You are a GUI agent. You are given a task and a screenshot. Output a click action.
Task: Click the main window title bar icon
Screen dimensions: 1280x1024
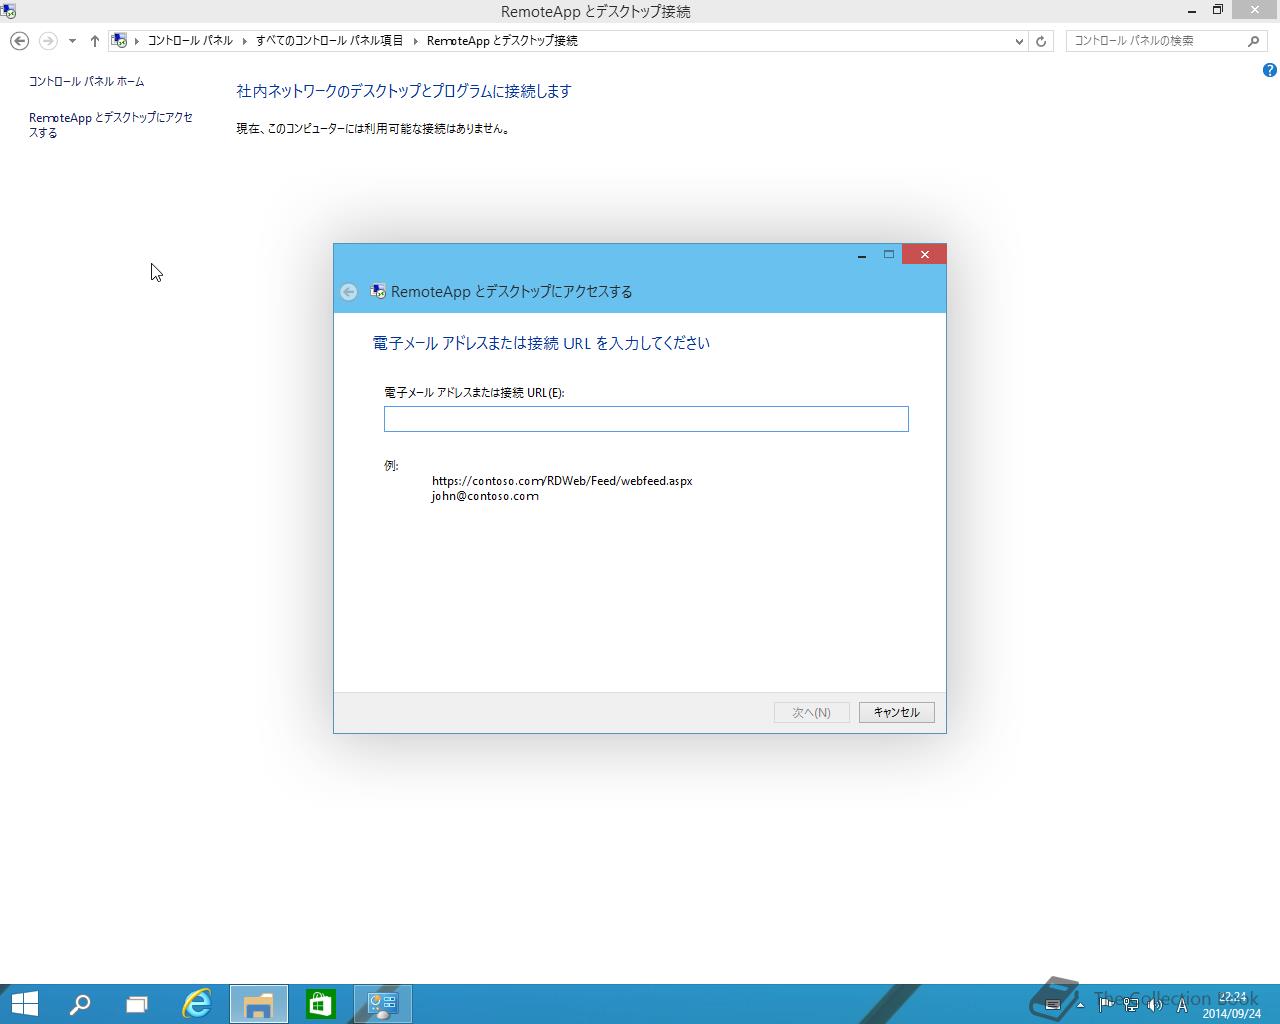8,11
